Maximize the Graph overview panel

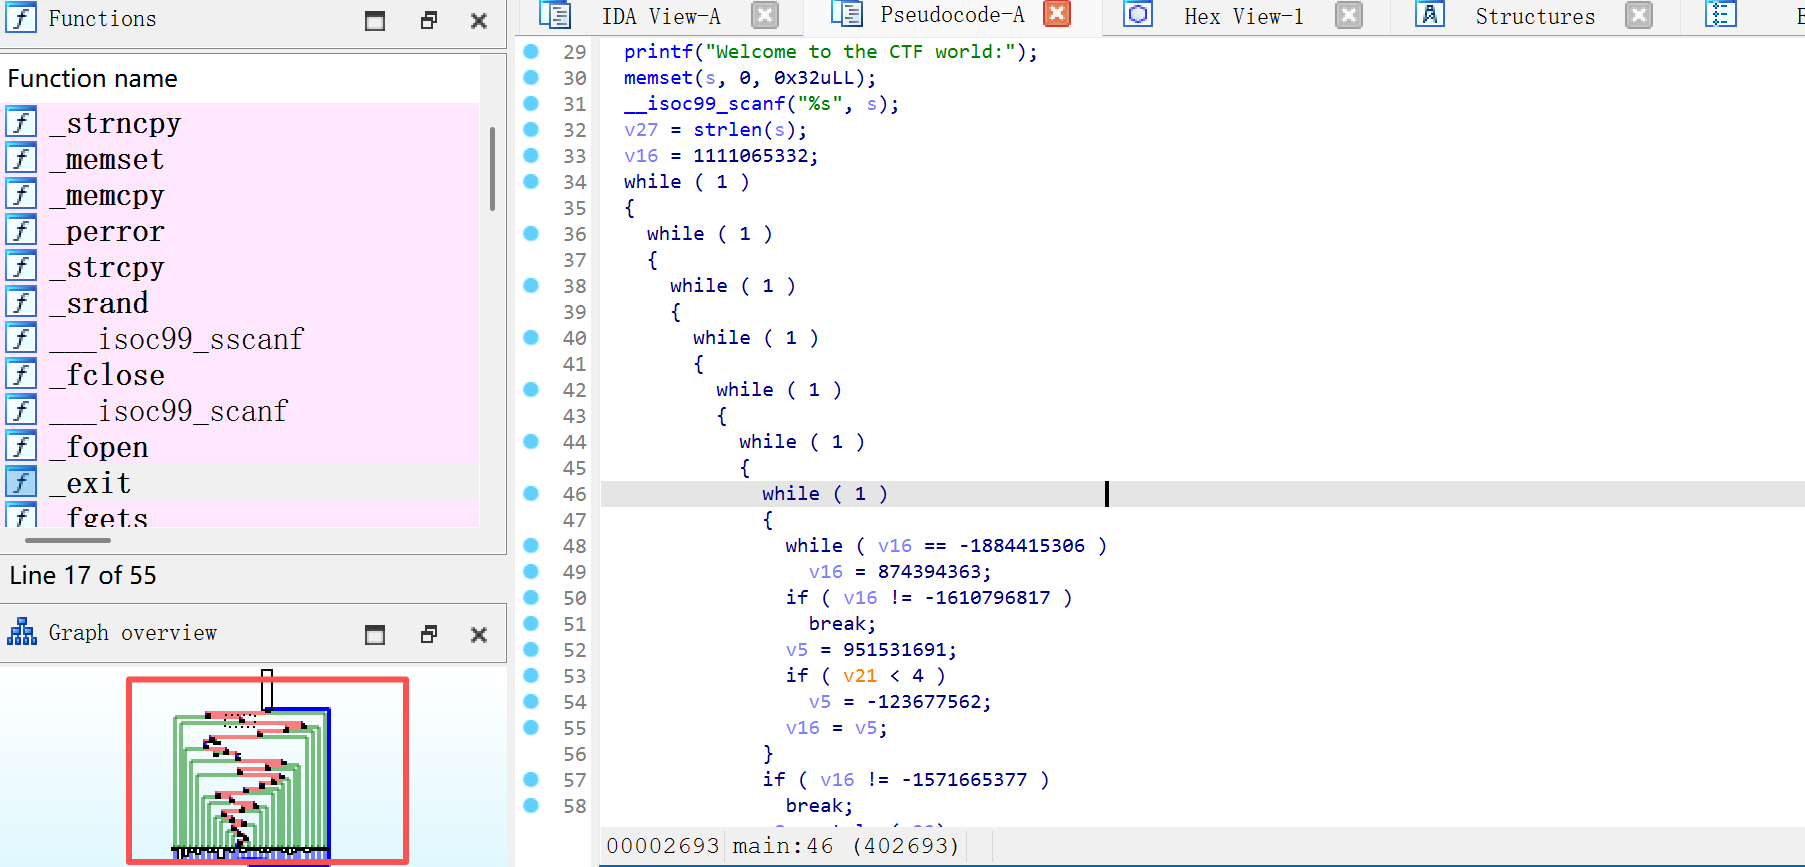tap(375, 634)
